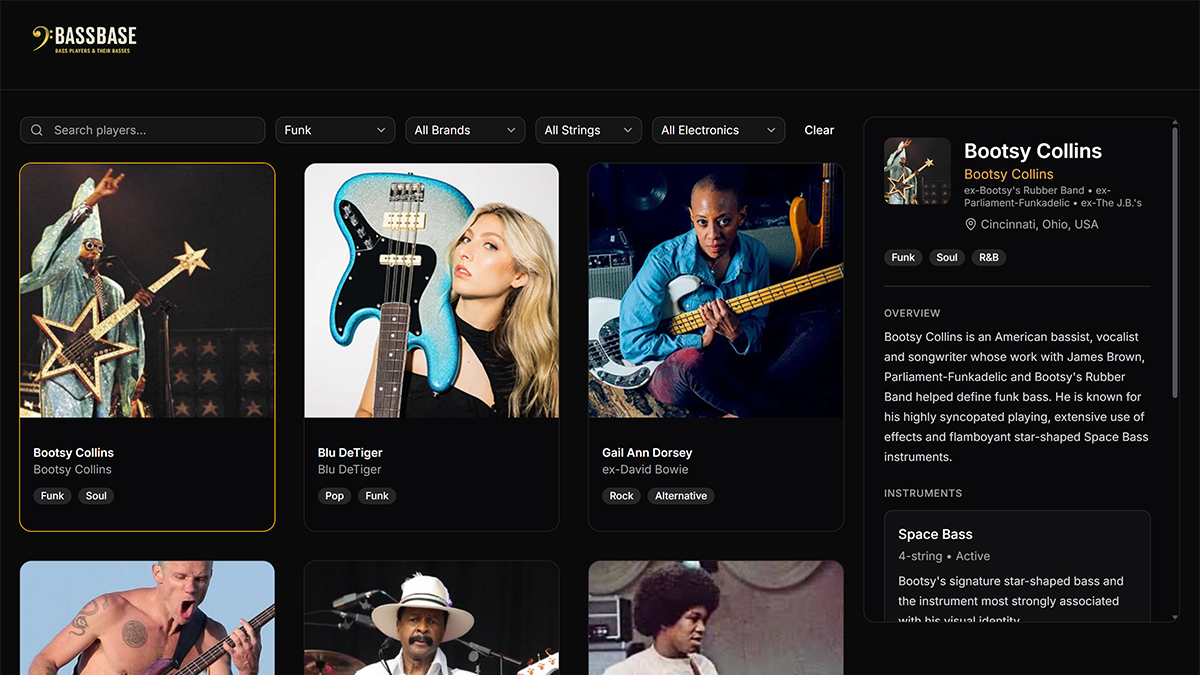Open the Space Bass instrument card

coord(1017,566)
